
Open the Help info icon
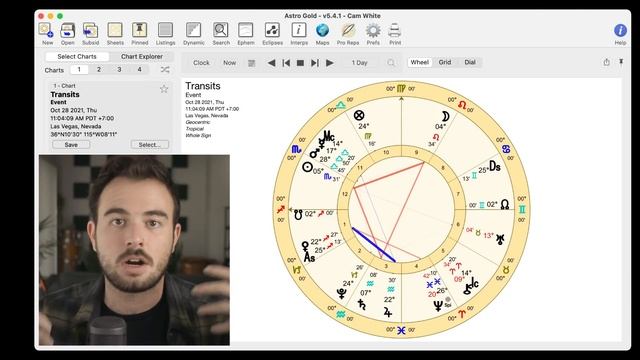click(x=620, y=30)
